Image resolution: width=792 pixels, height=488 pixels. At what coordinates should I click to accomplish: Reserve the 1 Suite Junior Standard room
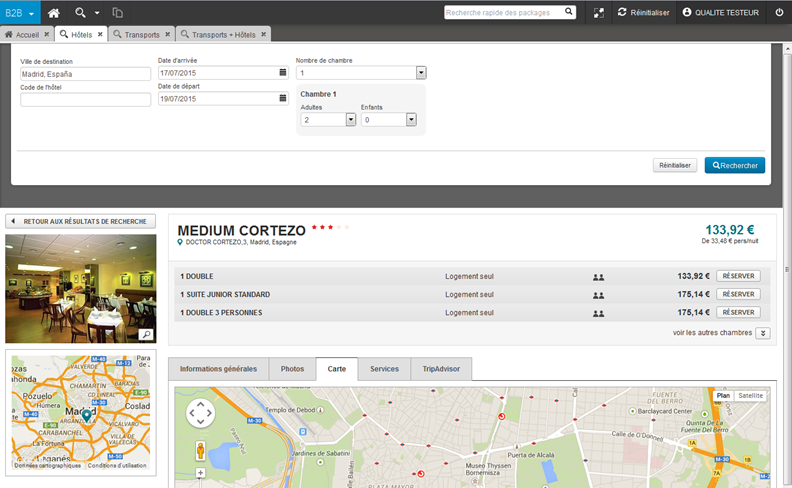[x=738, y=294]
